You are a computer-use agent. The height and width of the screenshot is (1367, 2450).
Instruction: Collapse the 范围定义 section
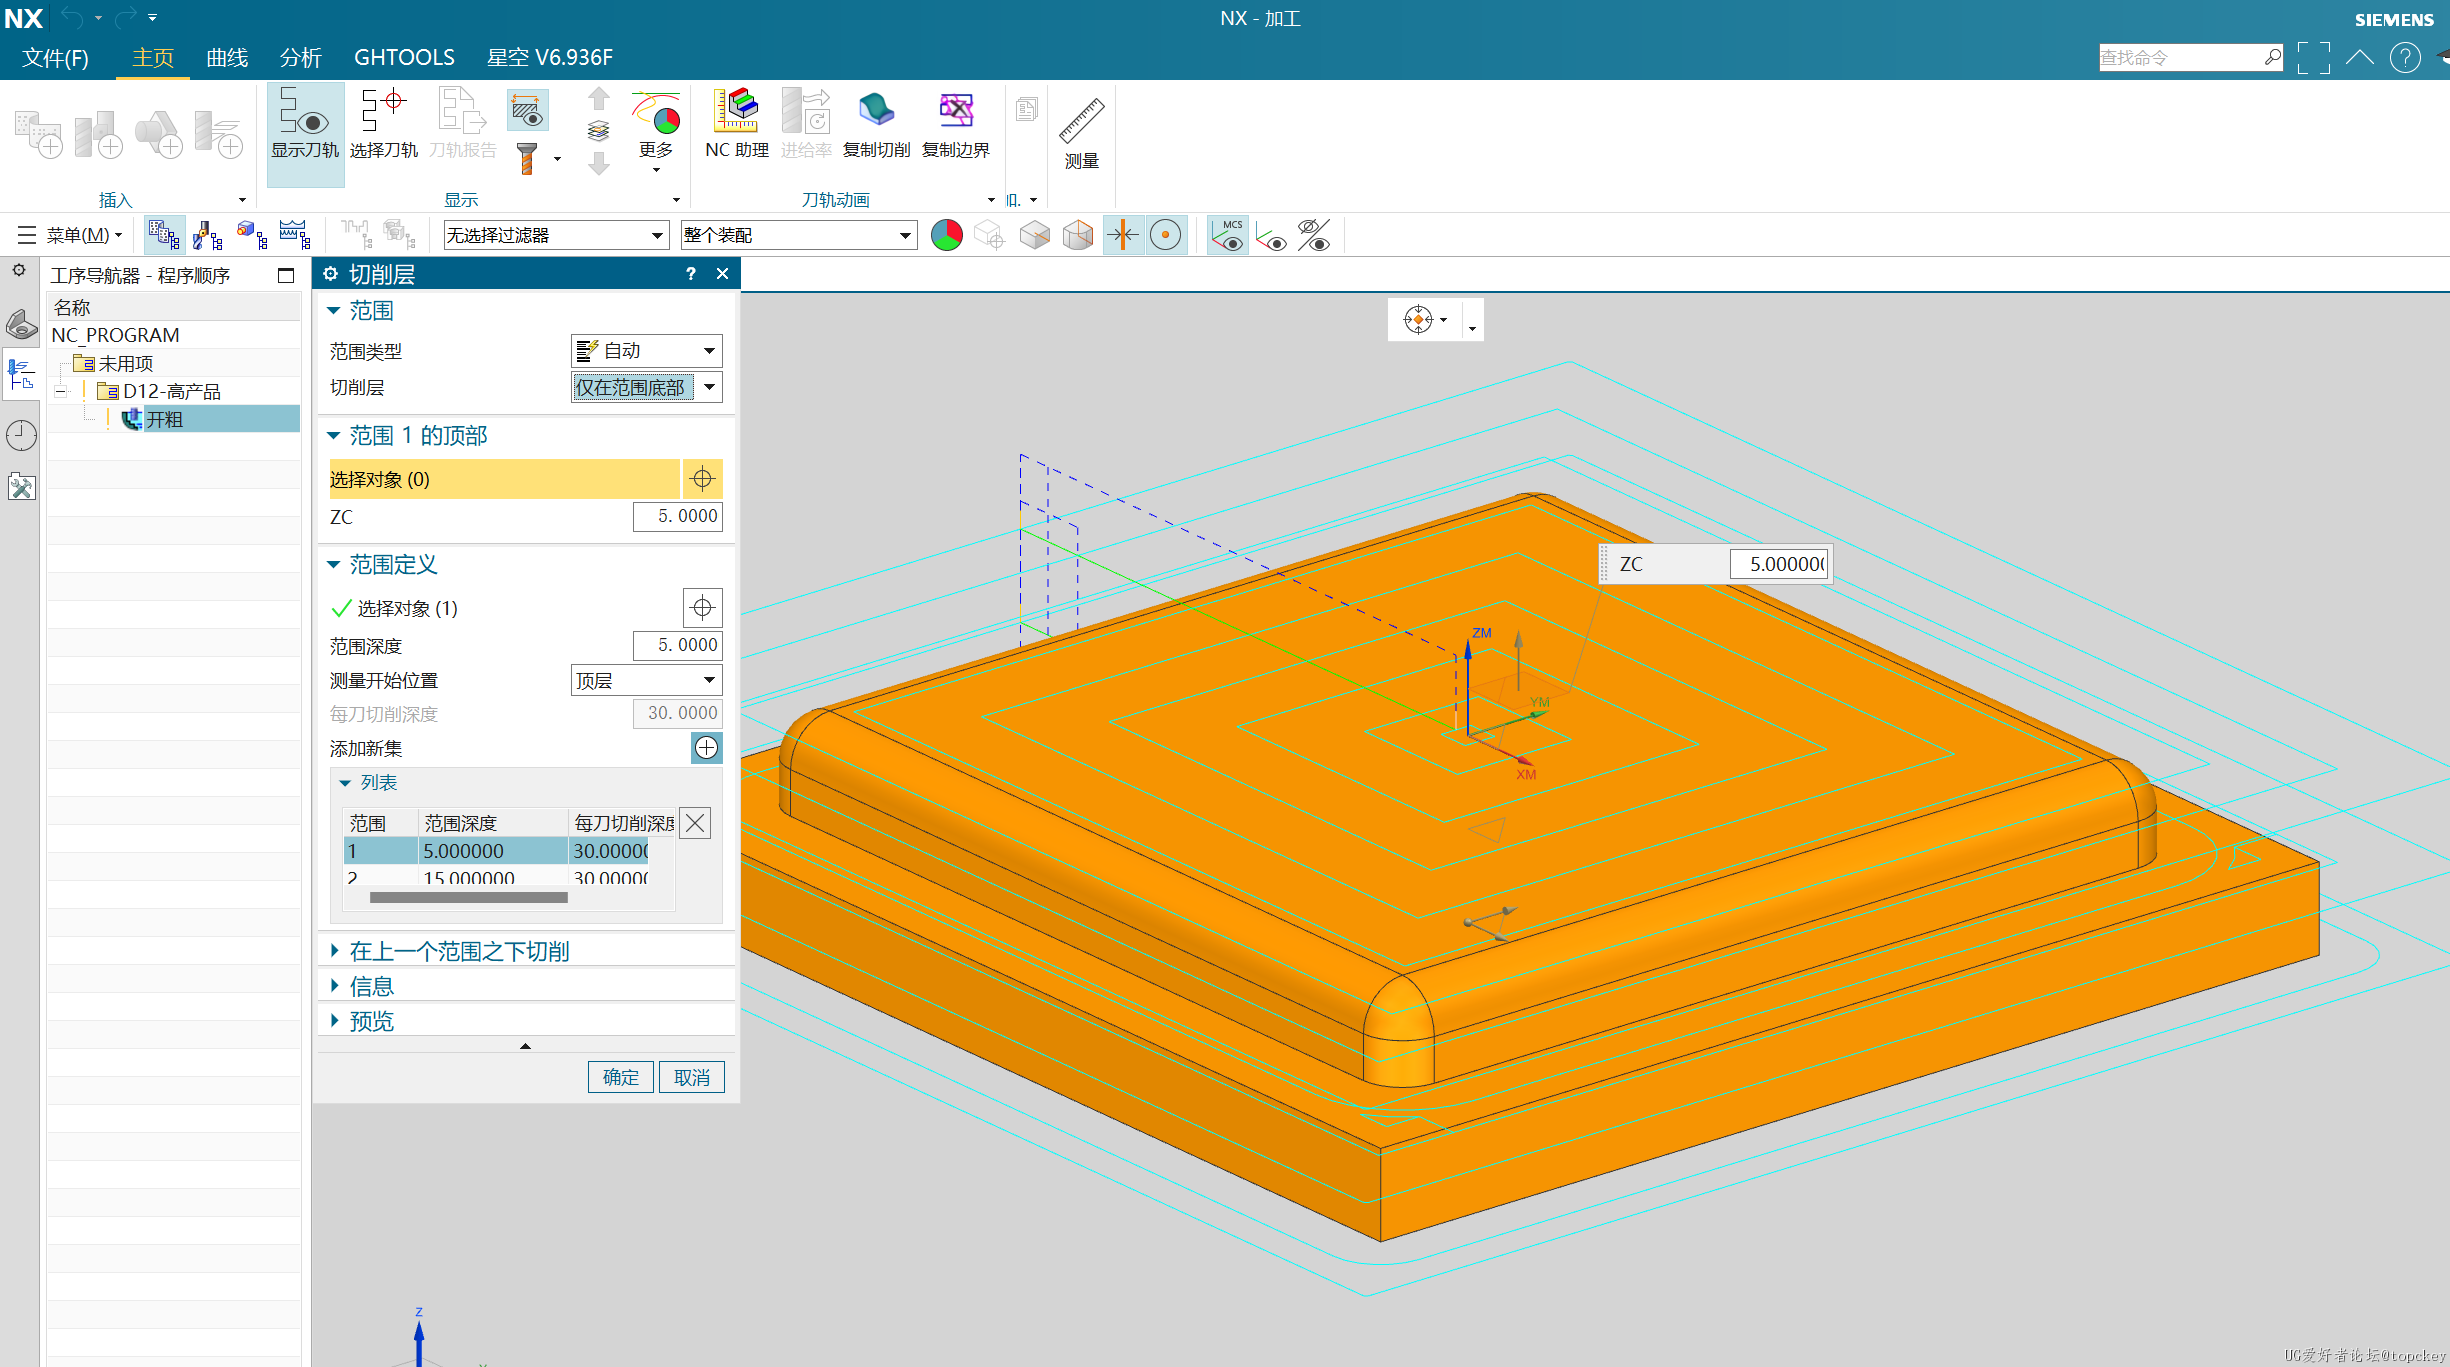coord(334,565)
